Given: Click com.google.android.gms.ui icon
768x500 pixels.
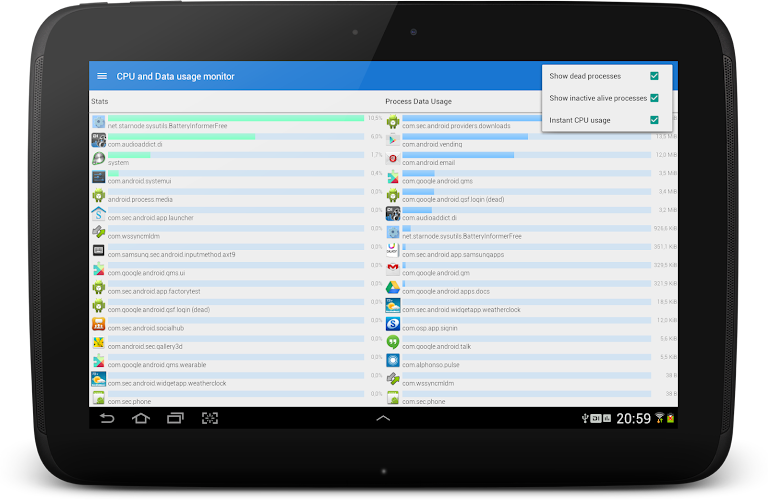Looking at the screenshot, I should [x=98, y=268].
